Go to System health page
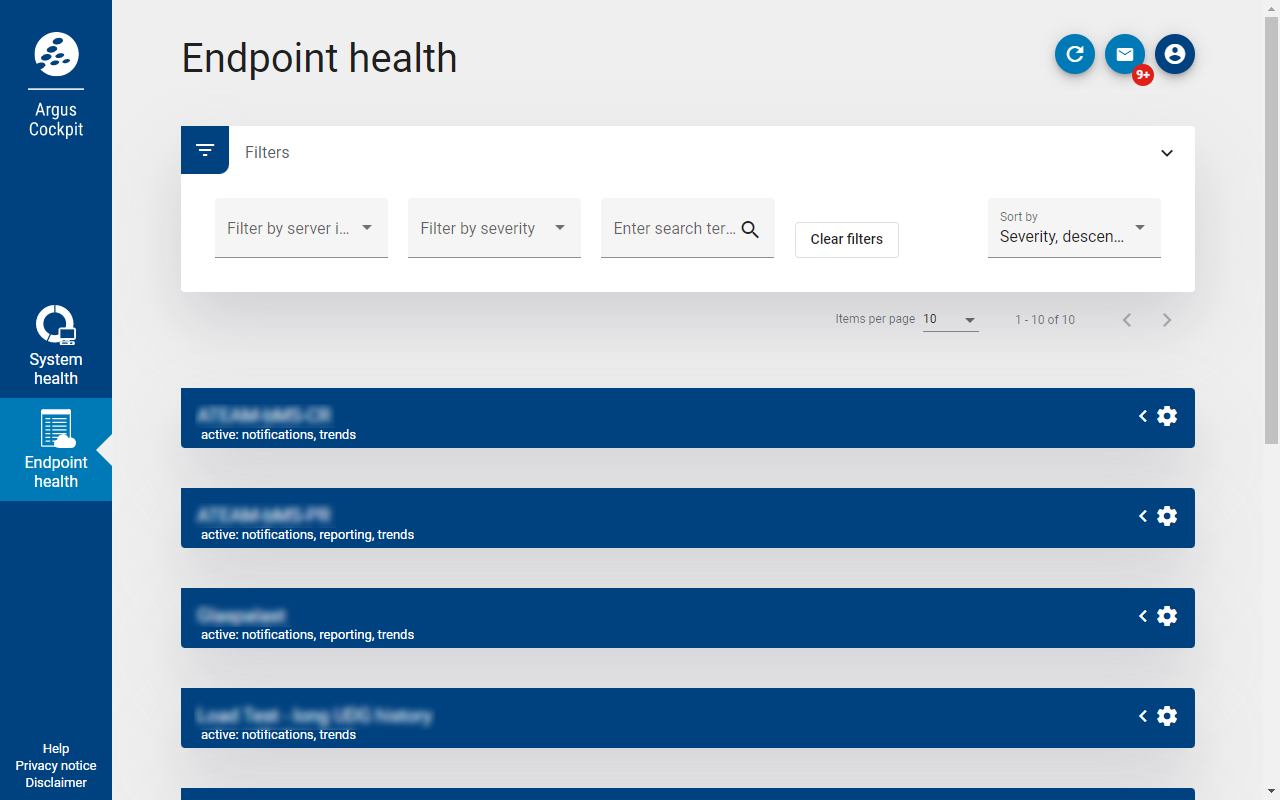 56,347
